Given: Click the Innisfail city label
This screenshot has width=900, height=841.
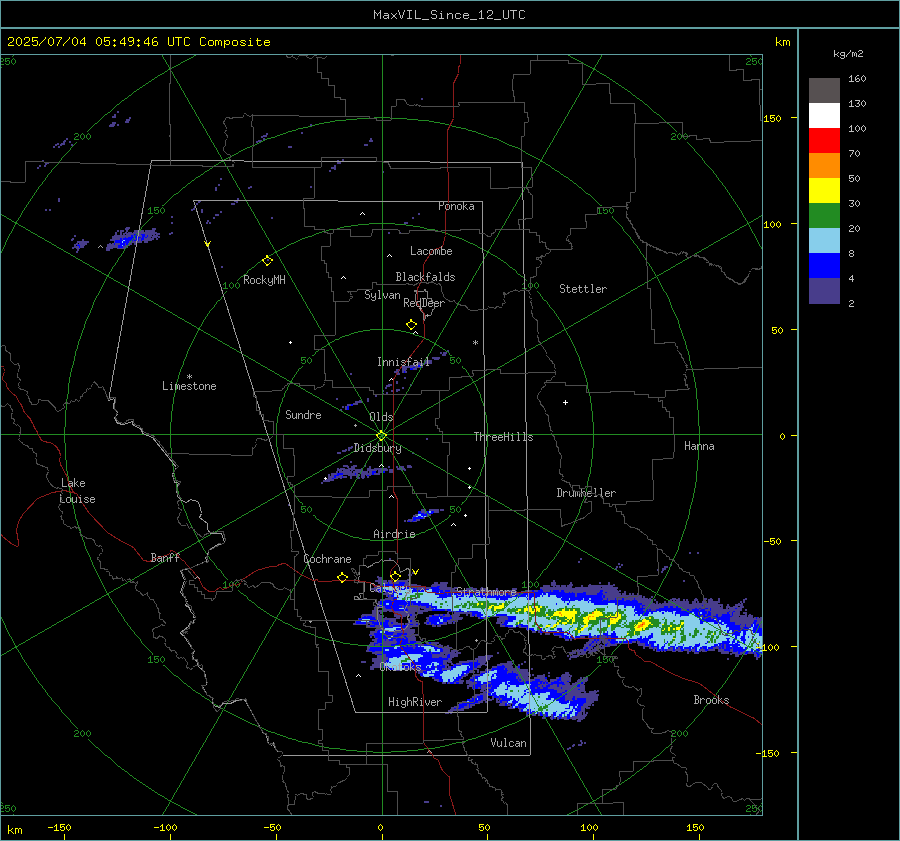Looking at the screenshot, I should [404, 362].
